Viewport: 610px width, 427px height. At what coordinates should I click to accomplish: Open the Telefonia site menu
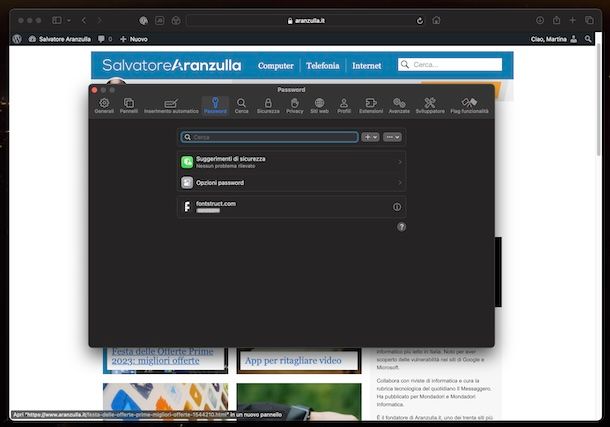(323, 66)
